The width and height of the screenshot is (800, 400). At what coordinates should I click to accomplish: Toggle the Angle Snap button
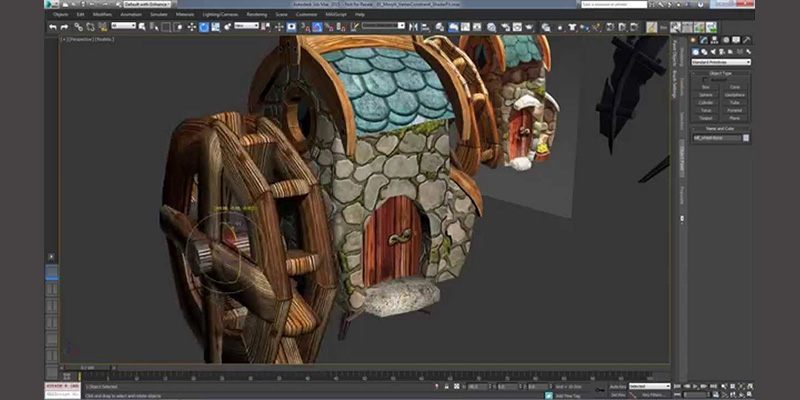pyautogui.click(x=317, y=27)
